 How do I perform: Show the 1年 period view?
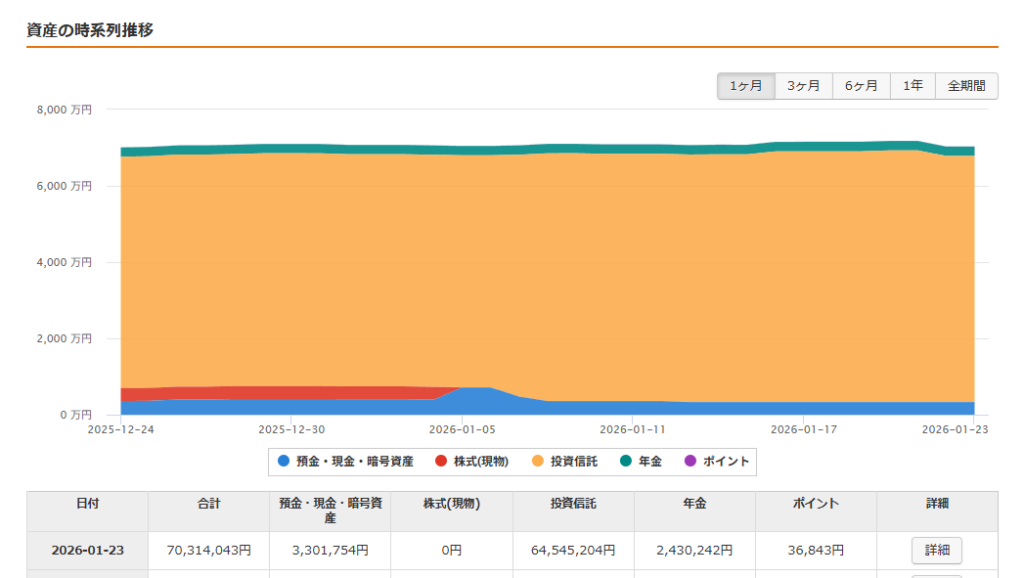912,86
